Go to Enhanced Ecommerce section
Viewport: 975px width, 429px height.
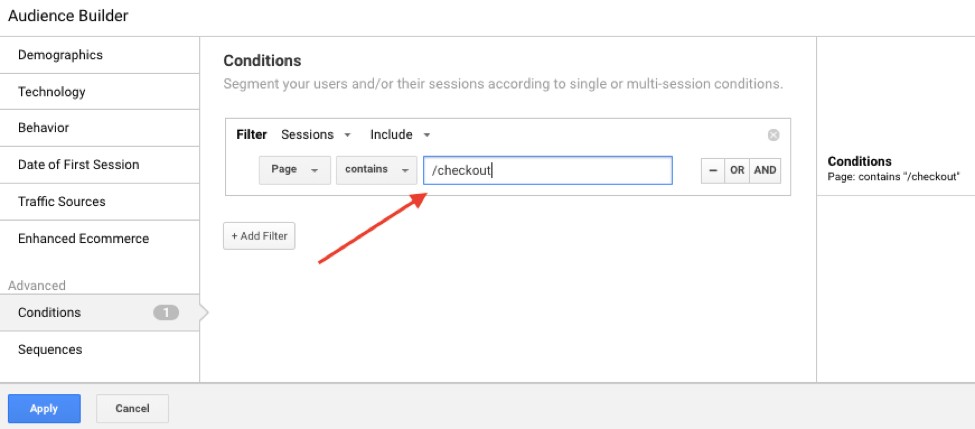pos(83,239)
